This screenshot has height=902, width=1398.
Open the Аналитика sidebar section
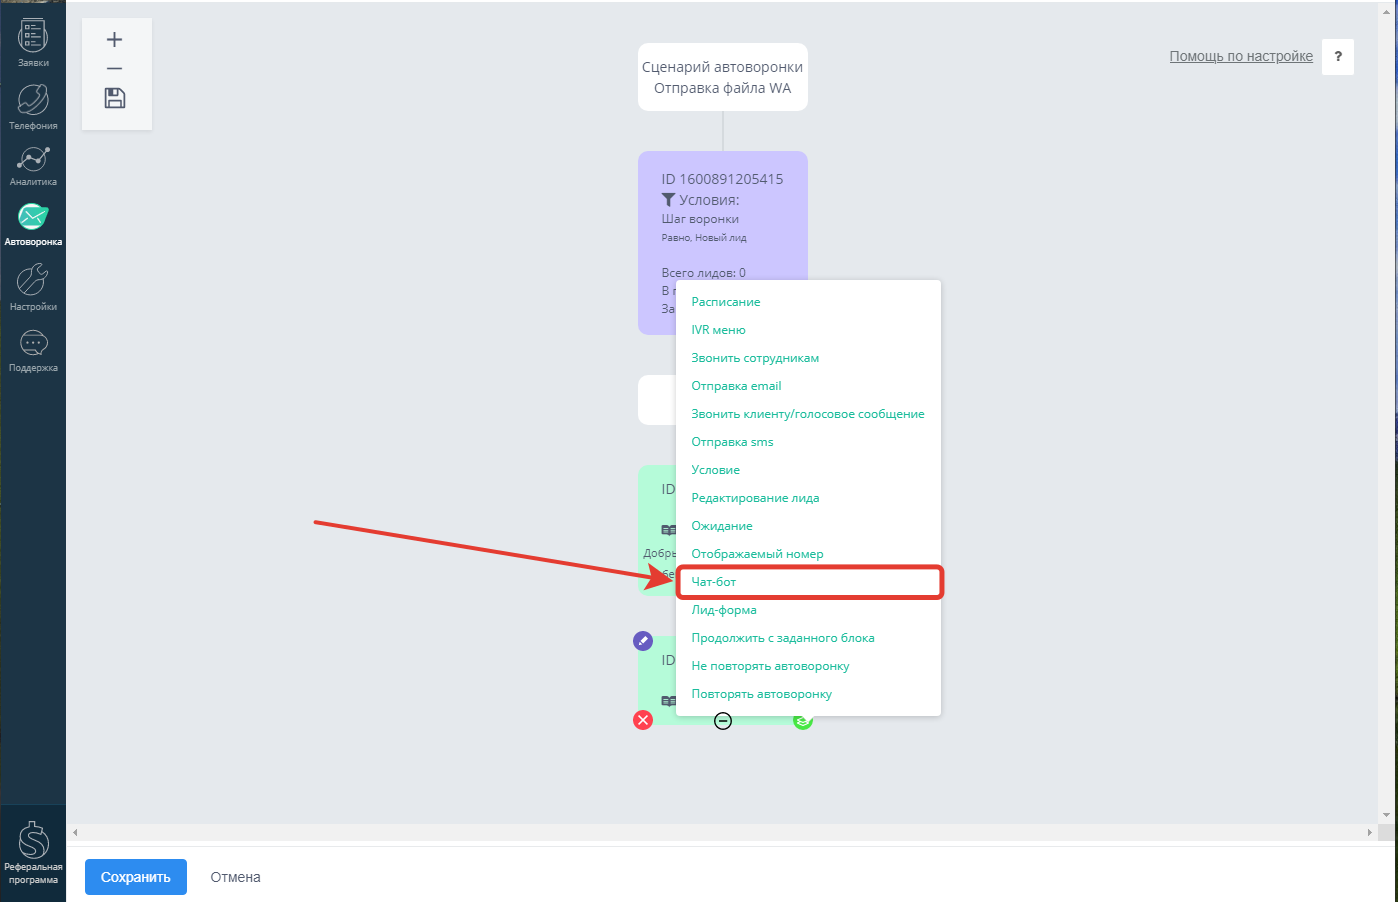coord(33,166)
